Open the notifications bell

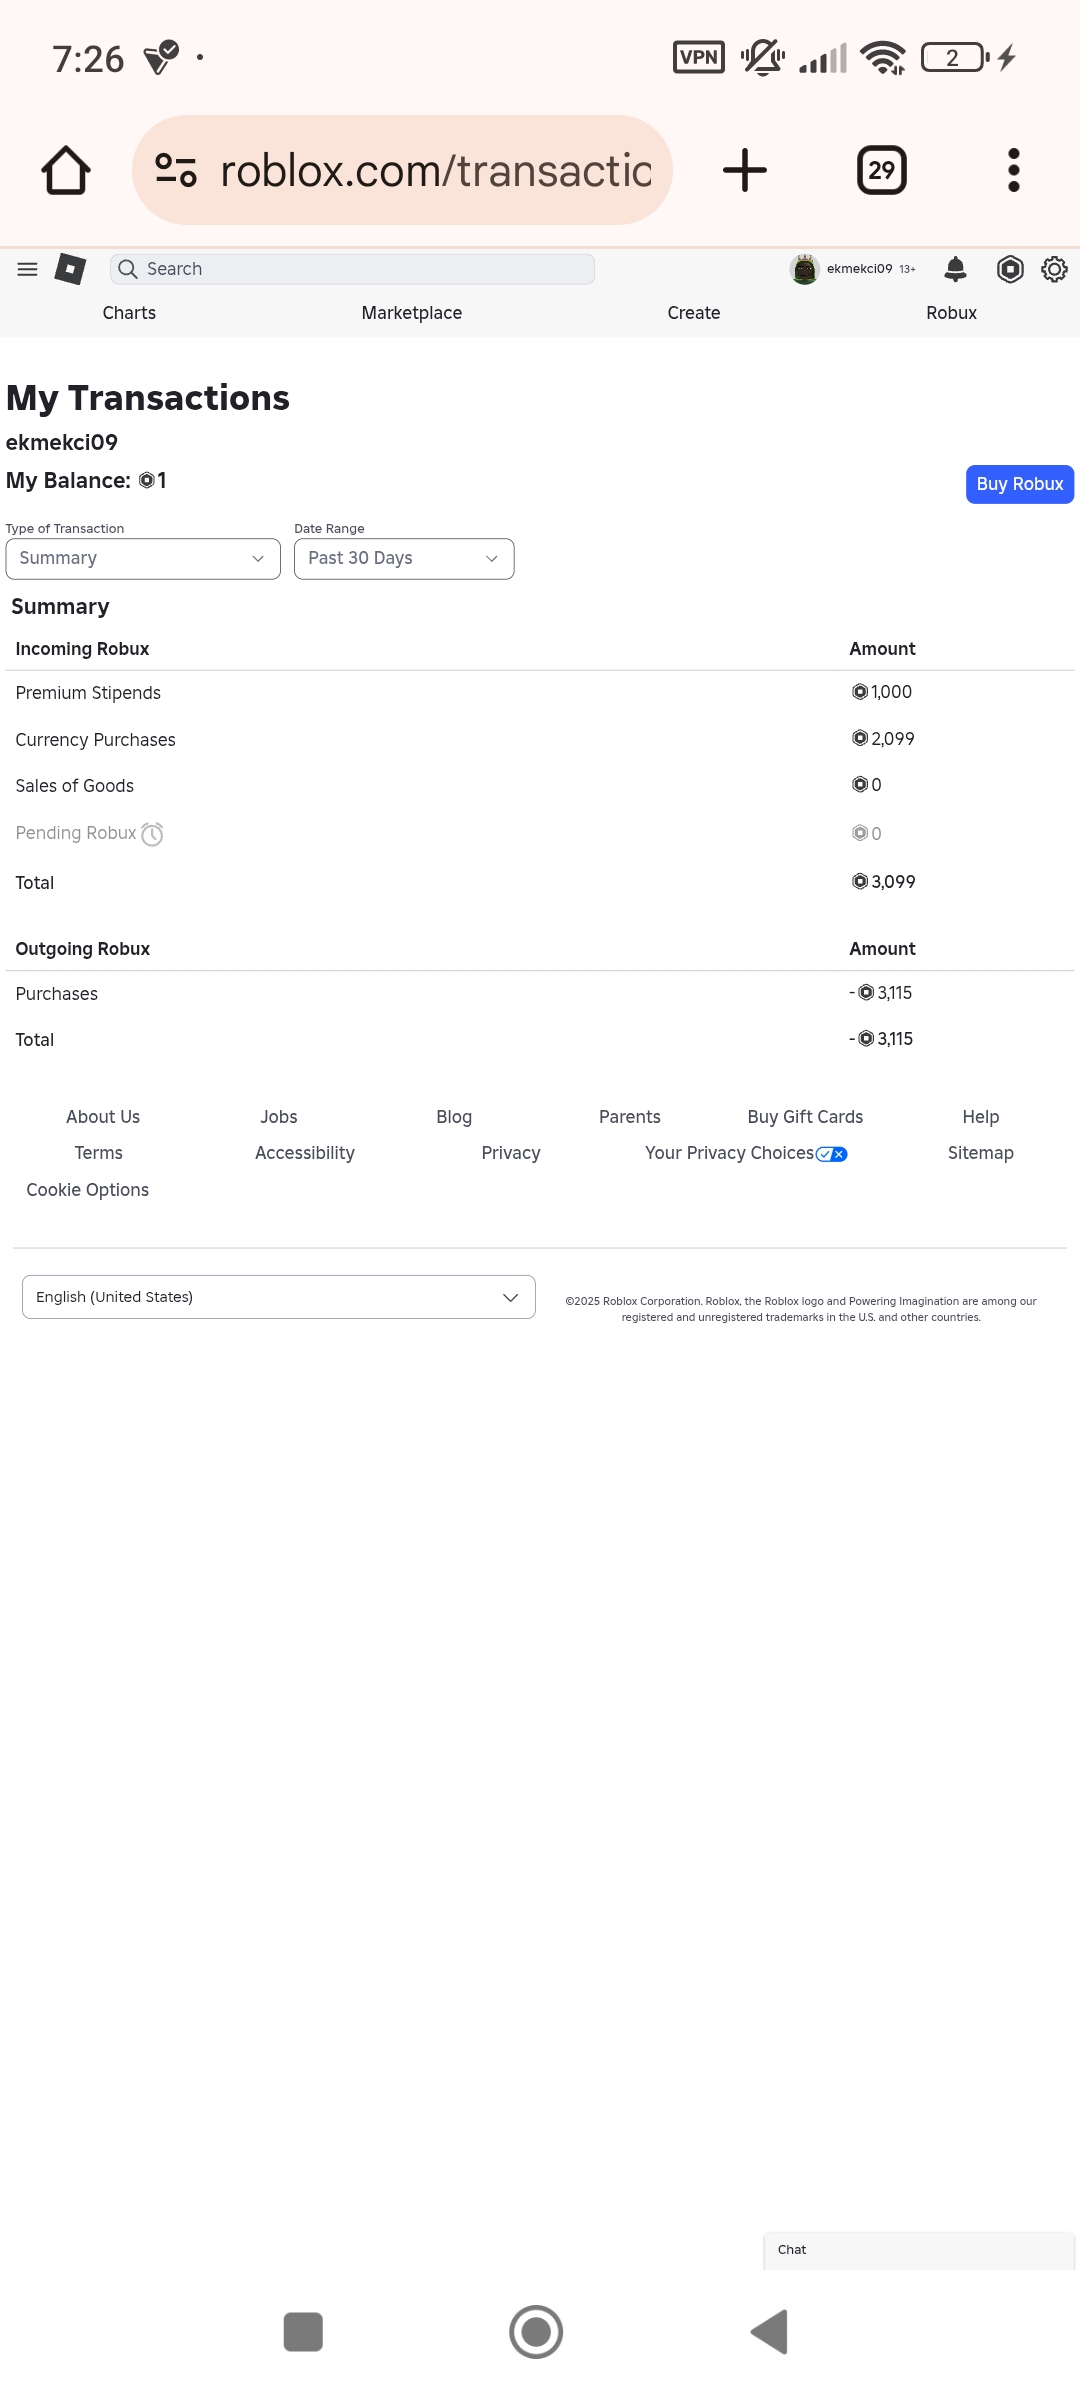956,269
